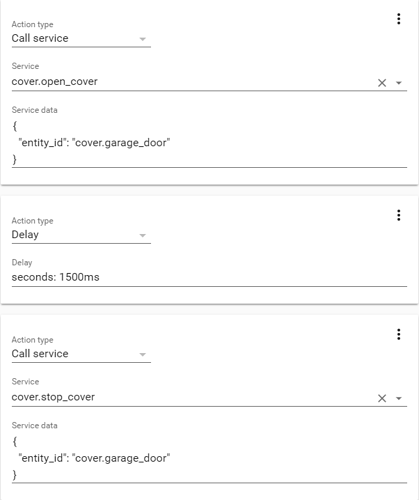Viewport: 419px width, 500px height.
Task: Click 'Delay' field label above seconds value
Action: [22, 263]
